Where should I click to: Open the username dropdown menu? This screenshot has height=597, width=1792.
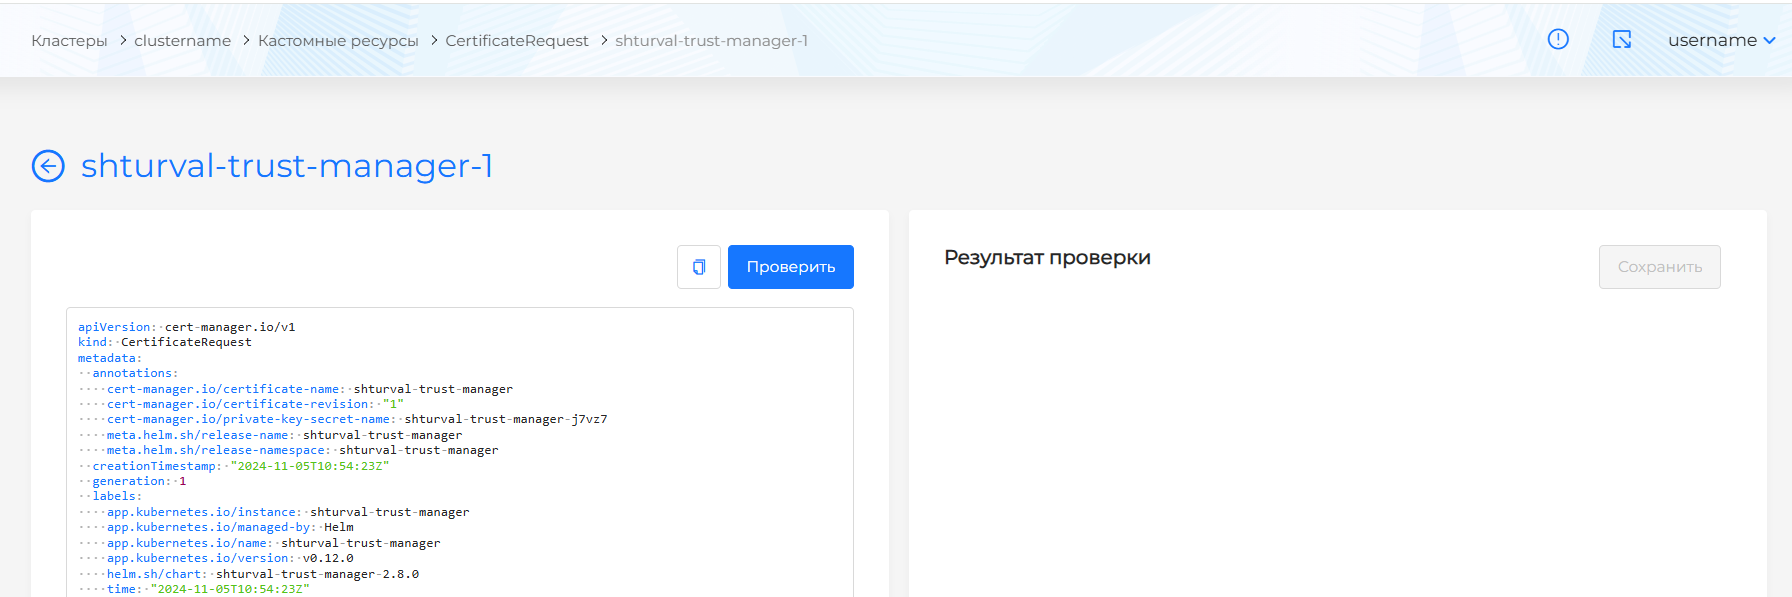click(1721, 40)
